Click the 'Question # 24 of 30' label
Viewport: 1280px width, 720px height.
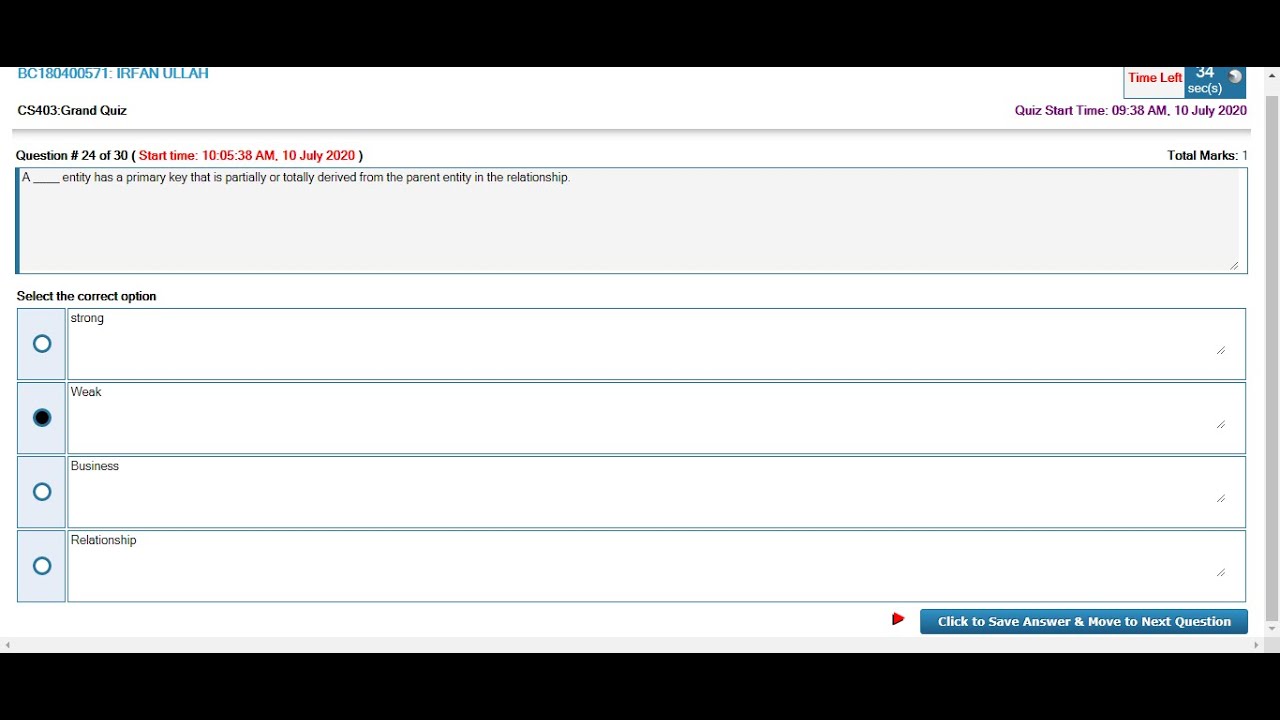[x=71, y=156]
